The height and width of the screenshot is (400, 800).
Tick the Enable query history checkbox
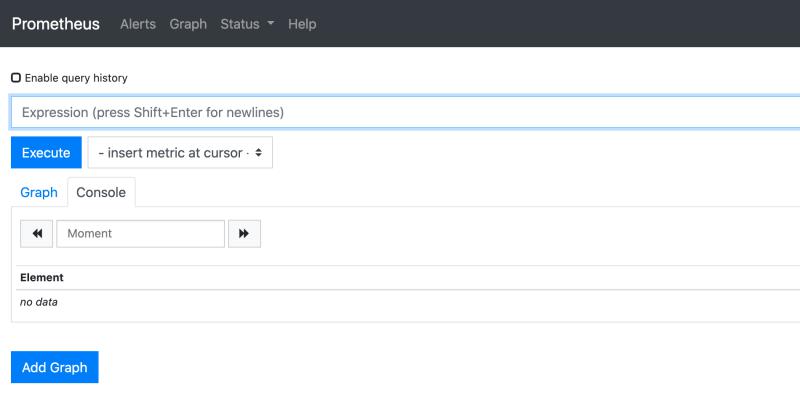(x=16, y=78)
